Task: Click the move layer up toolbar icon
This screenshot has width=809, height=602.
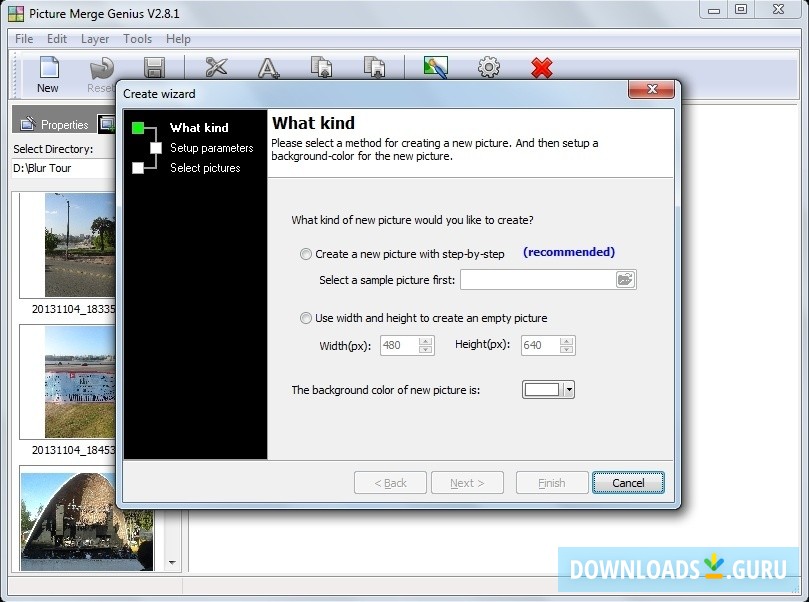Action: click(321, 67)
